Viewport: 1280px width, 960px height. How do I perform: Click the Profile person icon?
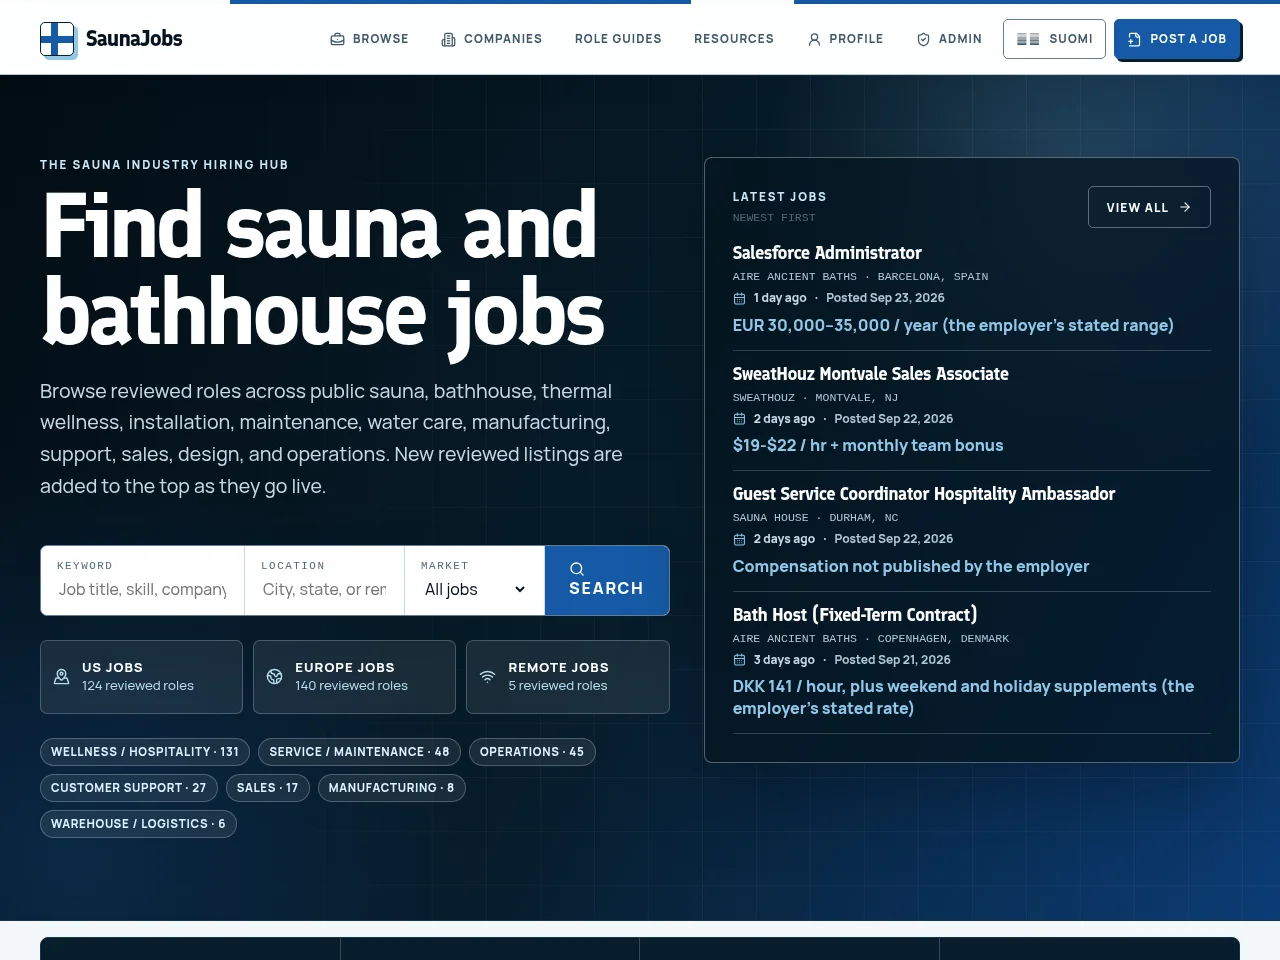815,39
